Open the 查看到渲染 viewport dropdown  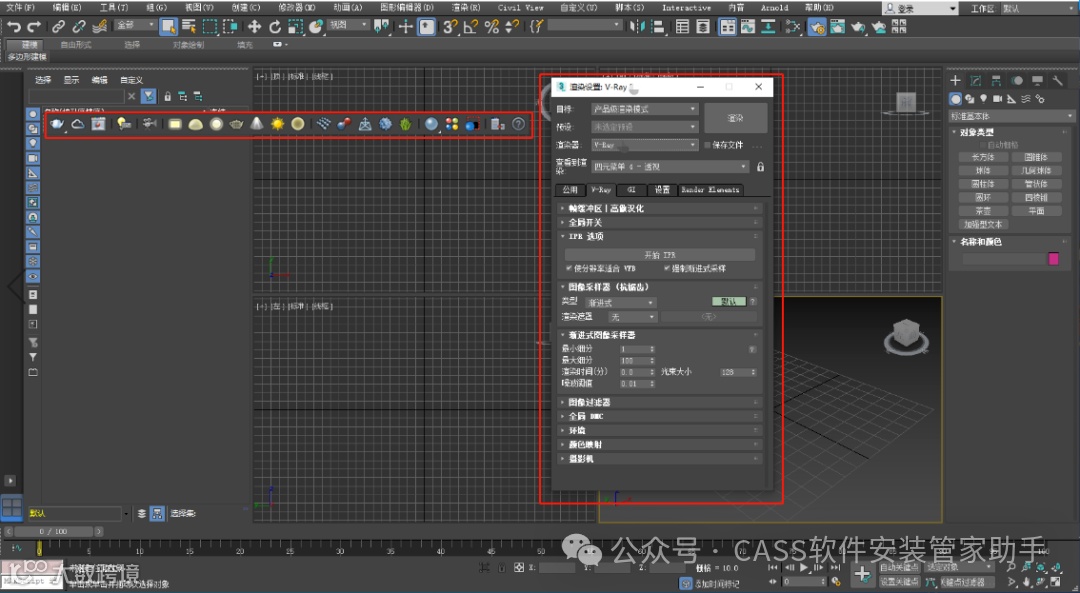(x=669, y=167)
